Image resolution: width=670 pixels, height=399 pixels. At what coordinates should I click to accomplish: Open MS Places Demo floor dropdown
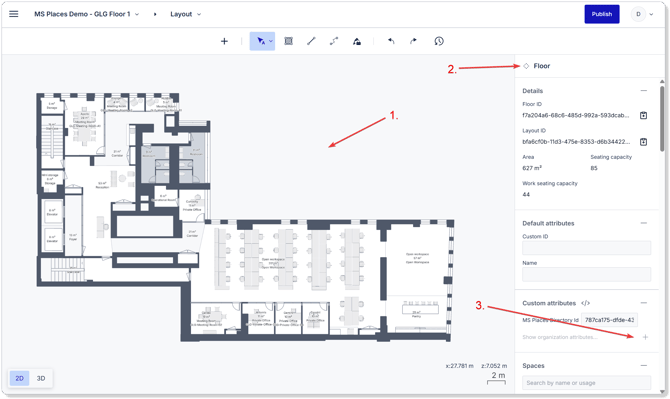tap(87, 14)
